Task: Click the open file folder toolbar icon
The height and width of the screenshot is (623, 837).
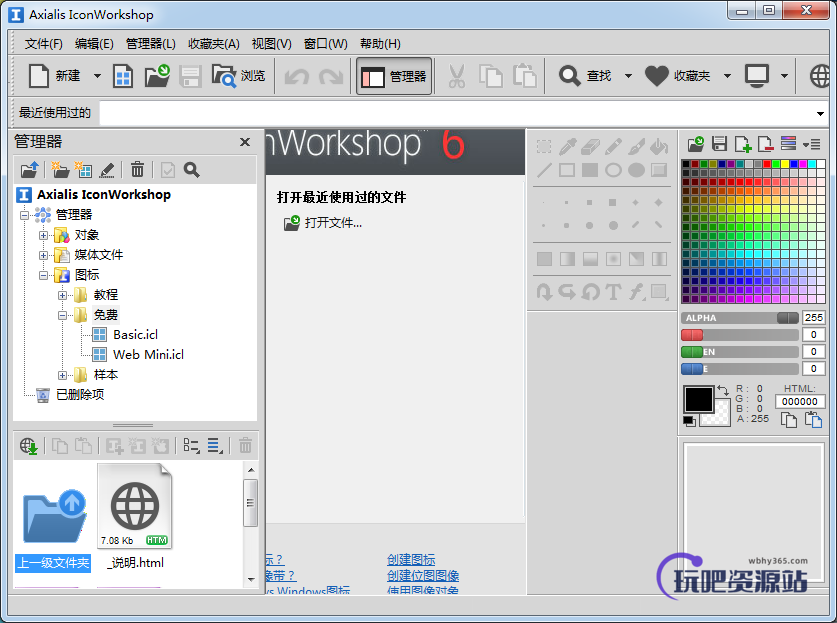Action: pyautogui.click(x=157, y=76)
